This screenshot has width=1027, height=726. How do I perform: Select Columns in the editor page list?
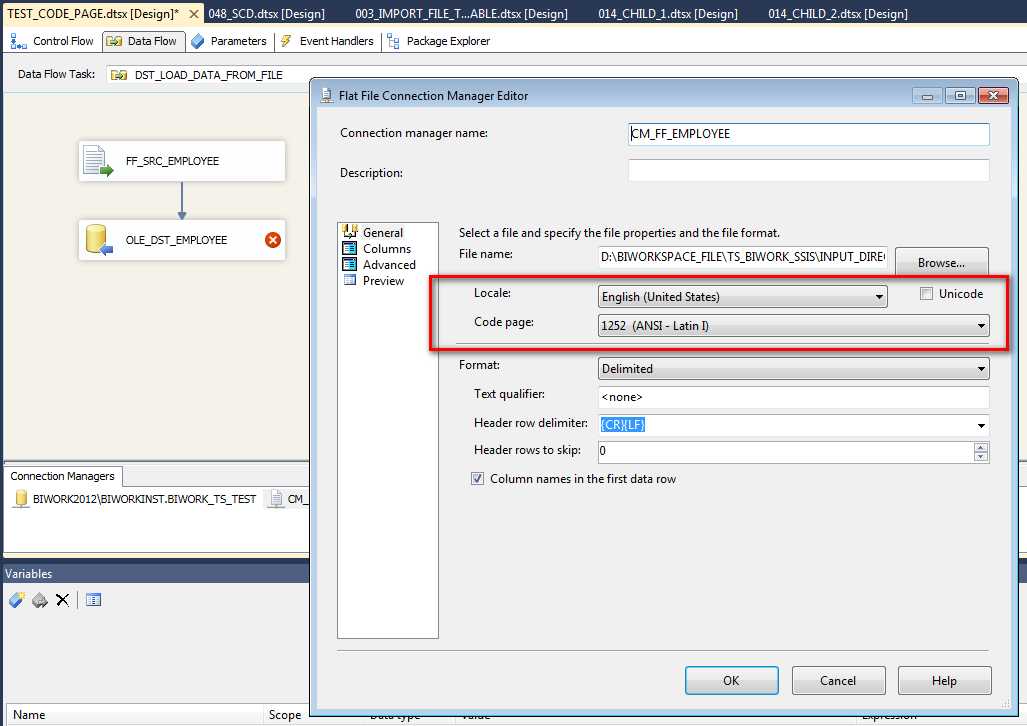(386, 248)
